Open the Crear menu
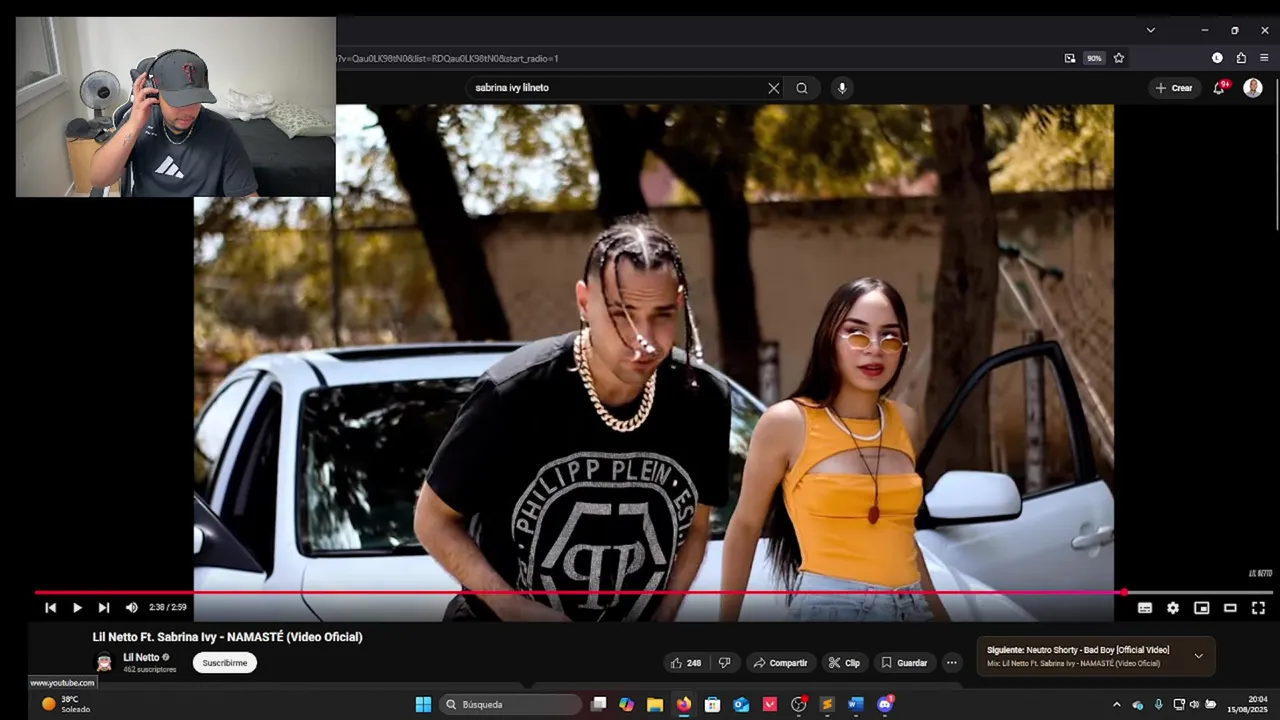The width and height of the screenshot is (1280, 720). [x=1174, y=88]
